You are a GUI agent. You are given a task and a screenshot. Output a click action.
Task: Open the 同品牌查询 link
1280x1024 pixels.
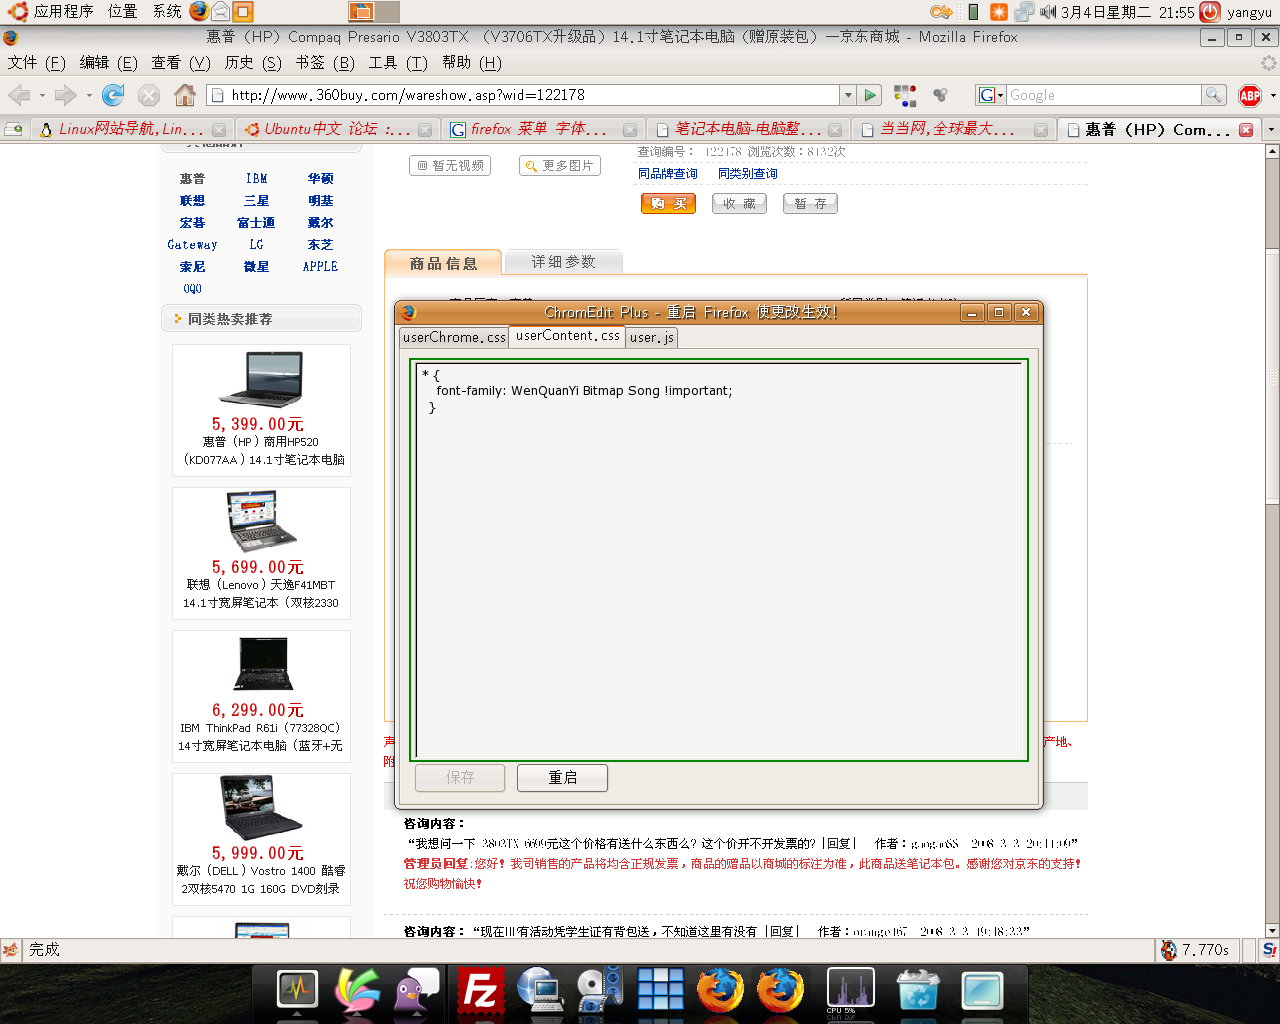[x=668, y=174]
